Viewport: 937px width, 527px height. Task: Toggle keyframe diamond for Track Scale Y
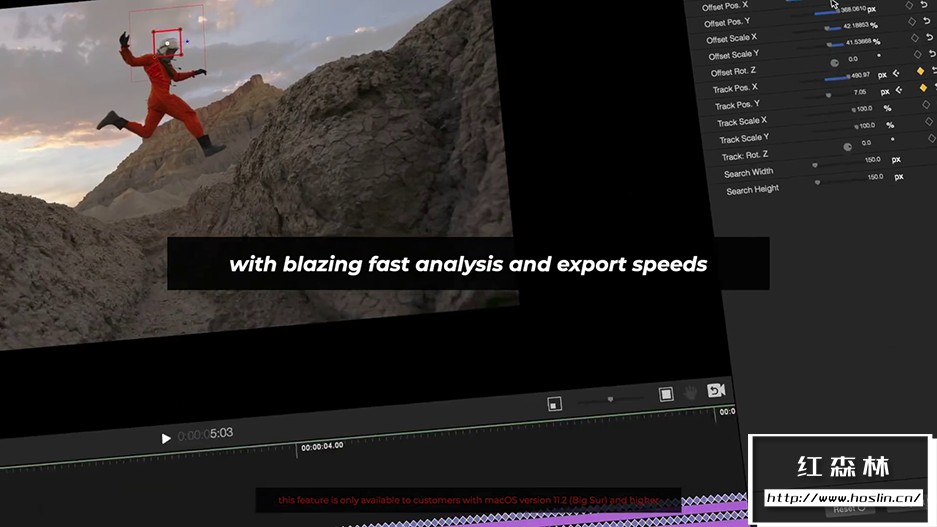[x=929, y=121]
